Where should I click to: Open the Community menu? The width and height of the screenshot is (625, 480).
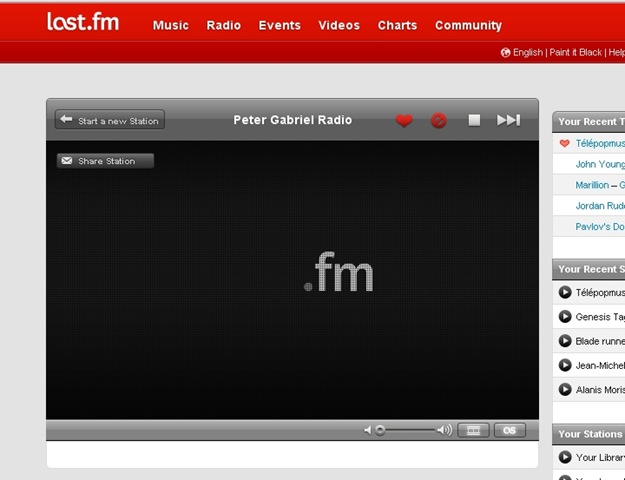click(468, 26)
